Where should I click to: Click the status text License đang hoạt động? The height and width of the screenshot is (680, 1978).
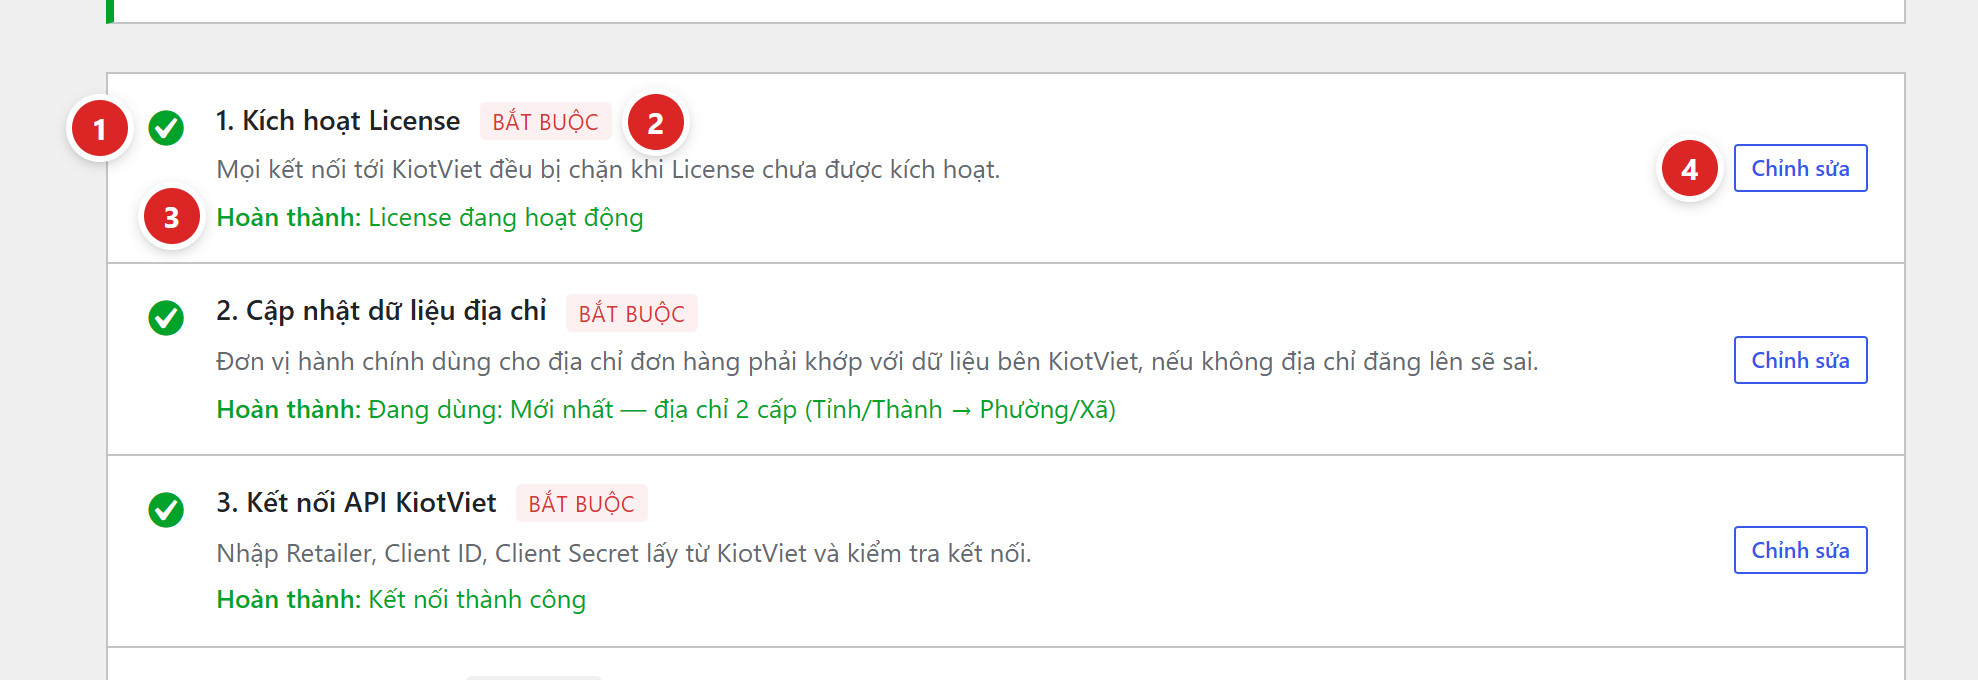point(505,218)
